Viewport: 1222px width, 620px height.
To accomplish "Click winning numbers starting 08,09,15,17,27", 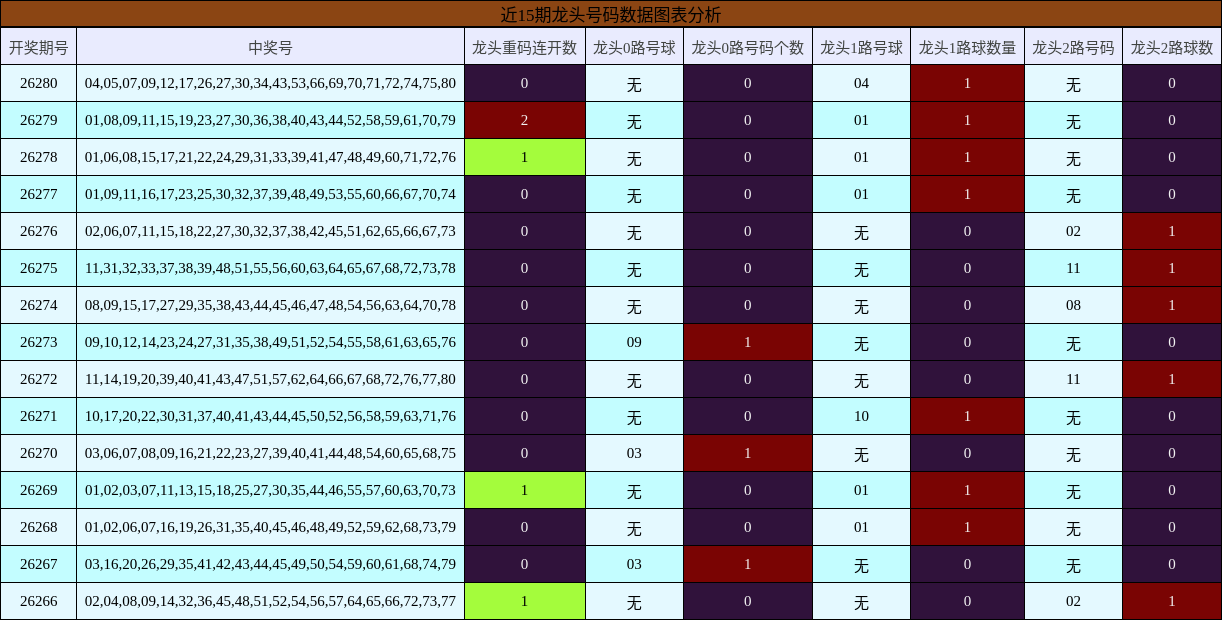I will point(270,305).
